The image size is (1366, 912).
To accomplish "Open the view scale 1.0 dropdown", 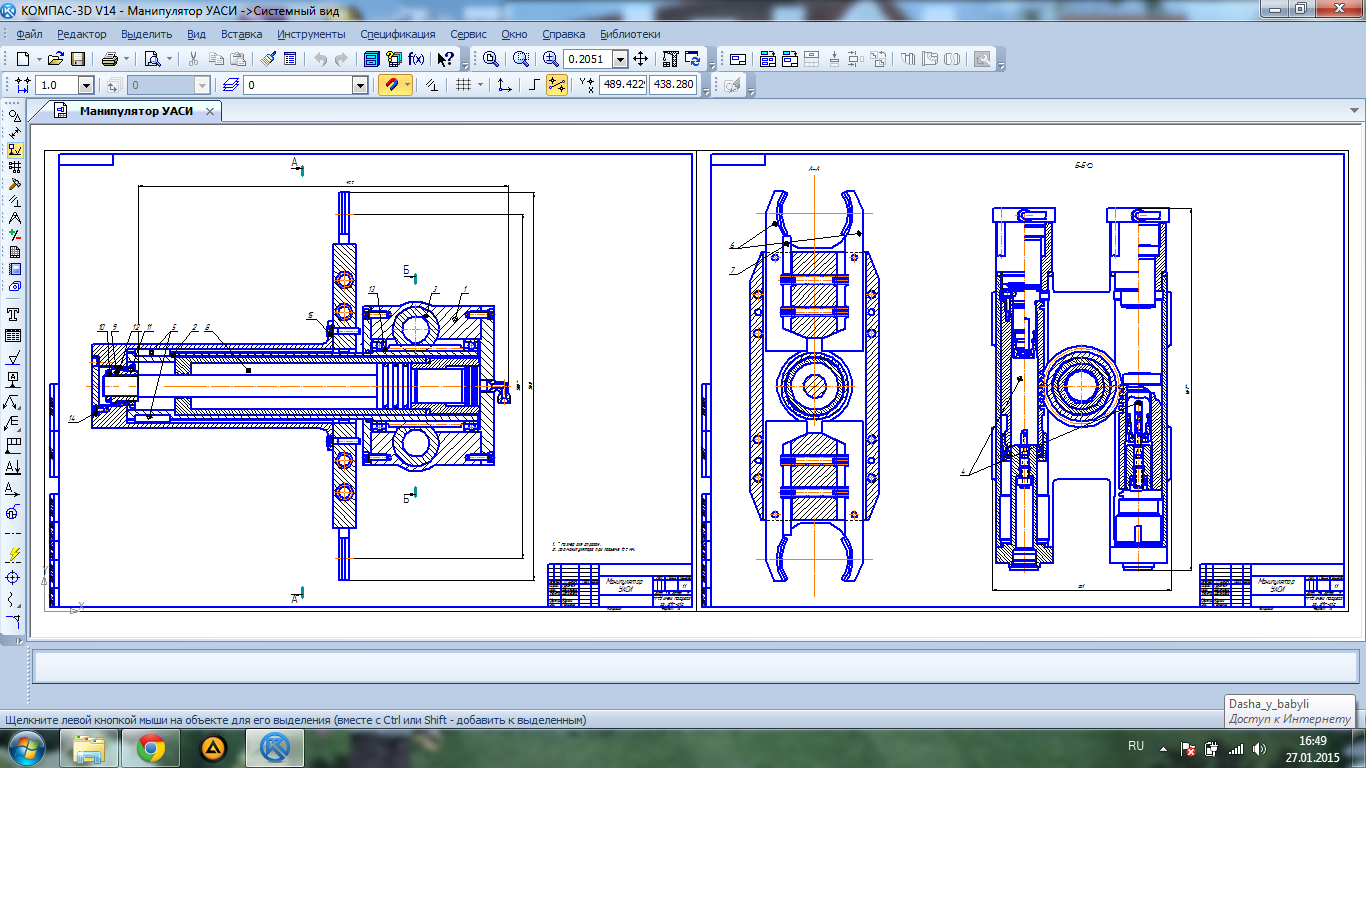I will pyautogui.click(x=86, y=85).
